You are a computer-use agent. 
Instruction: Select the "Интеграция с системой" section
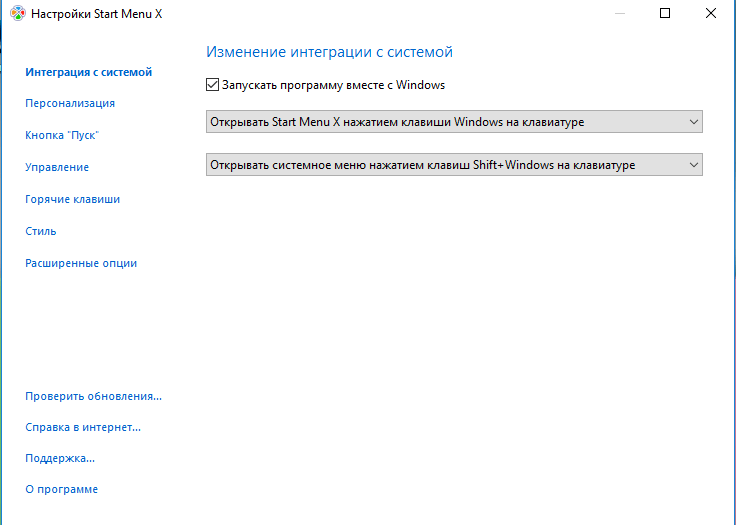(89, 72)
